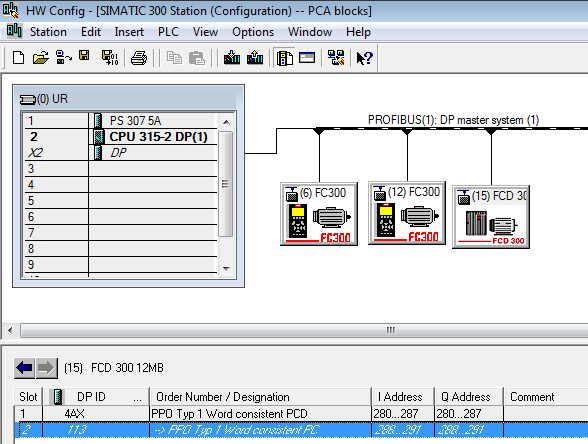Image resolution: width=588 pixels, height=444 pixels.
Task: Select rack row 1 PS 307 5A
Action: [x=121, y=121]
